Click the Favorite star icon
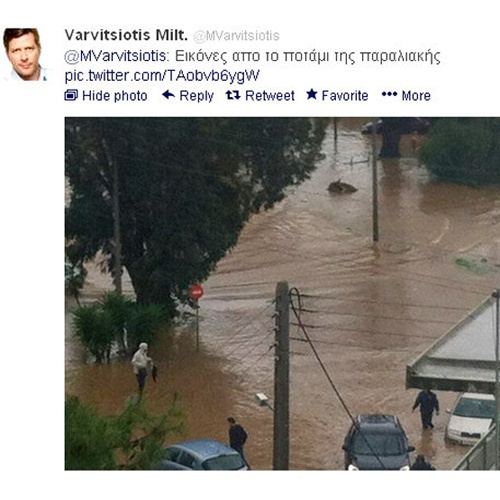The height and width of the screenshot is (500, 500). pos(312,94)
